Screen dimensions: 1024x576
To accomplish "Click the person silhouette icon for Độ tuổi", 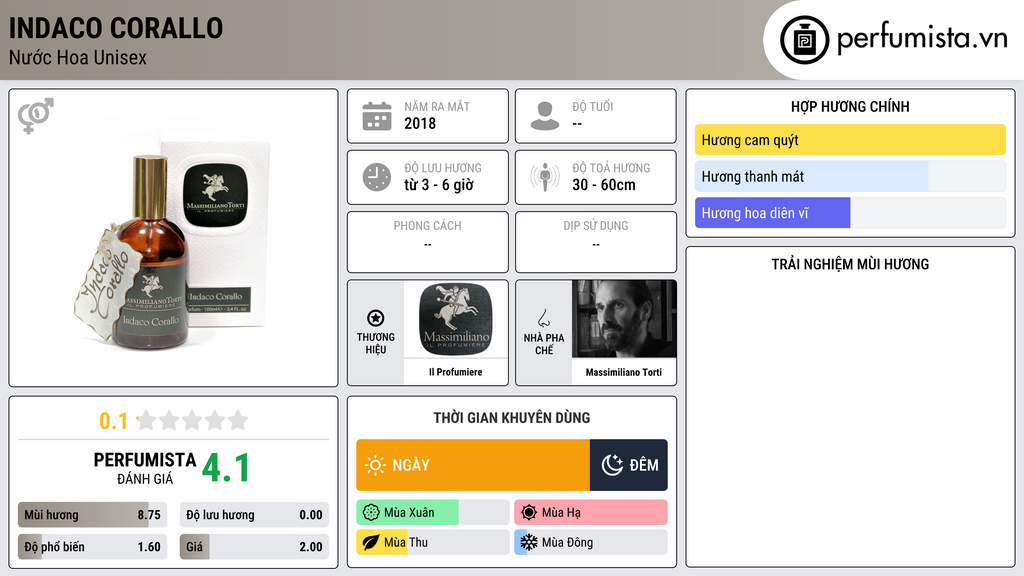I will tap(545, 116).
